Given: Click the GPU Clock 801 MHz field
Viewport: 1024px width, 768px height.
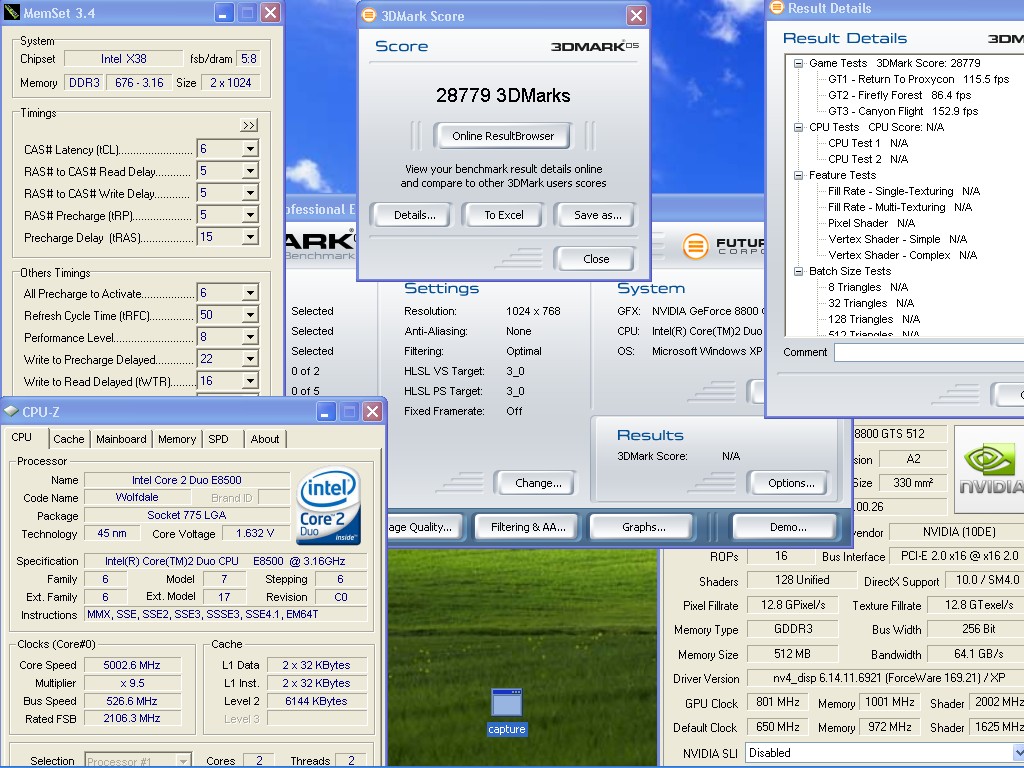Looking at the screenshot, I should [x=777, y=702].
